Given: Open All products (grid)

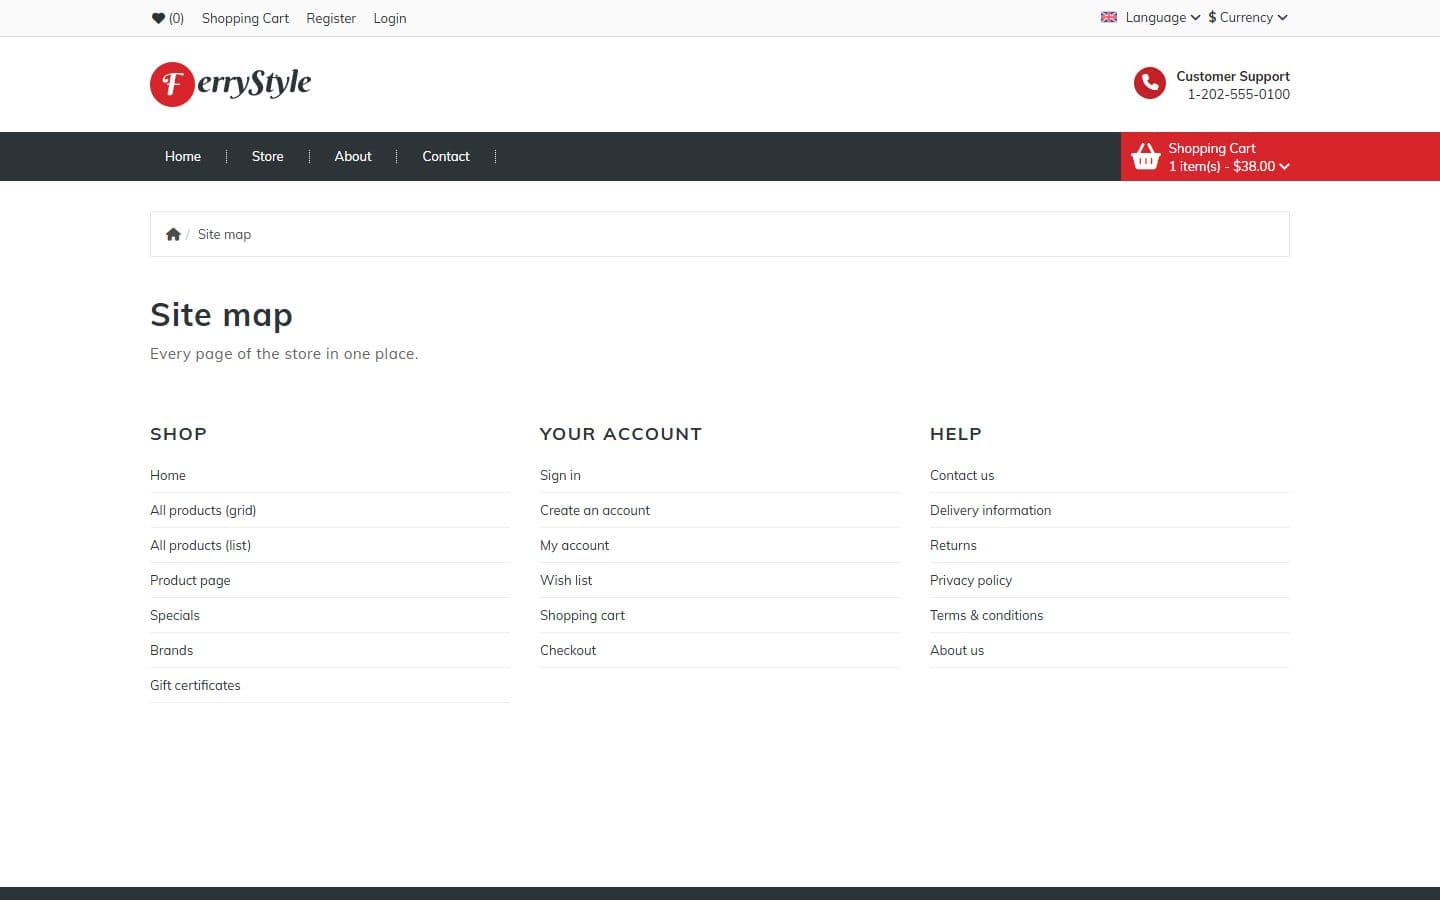Looking at the screenshot, I should click(203, 510).
